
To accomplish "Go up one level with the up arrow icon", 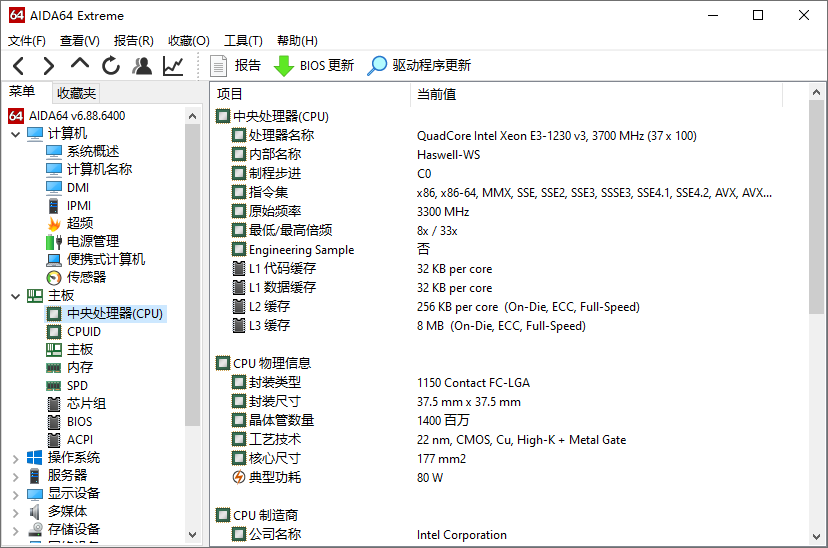I will point(80,64).
